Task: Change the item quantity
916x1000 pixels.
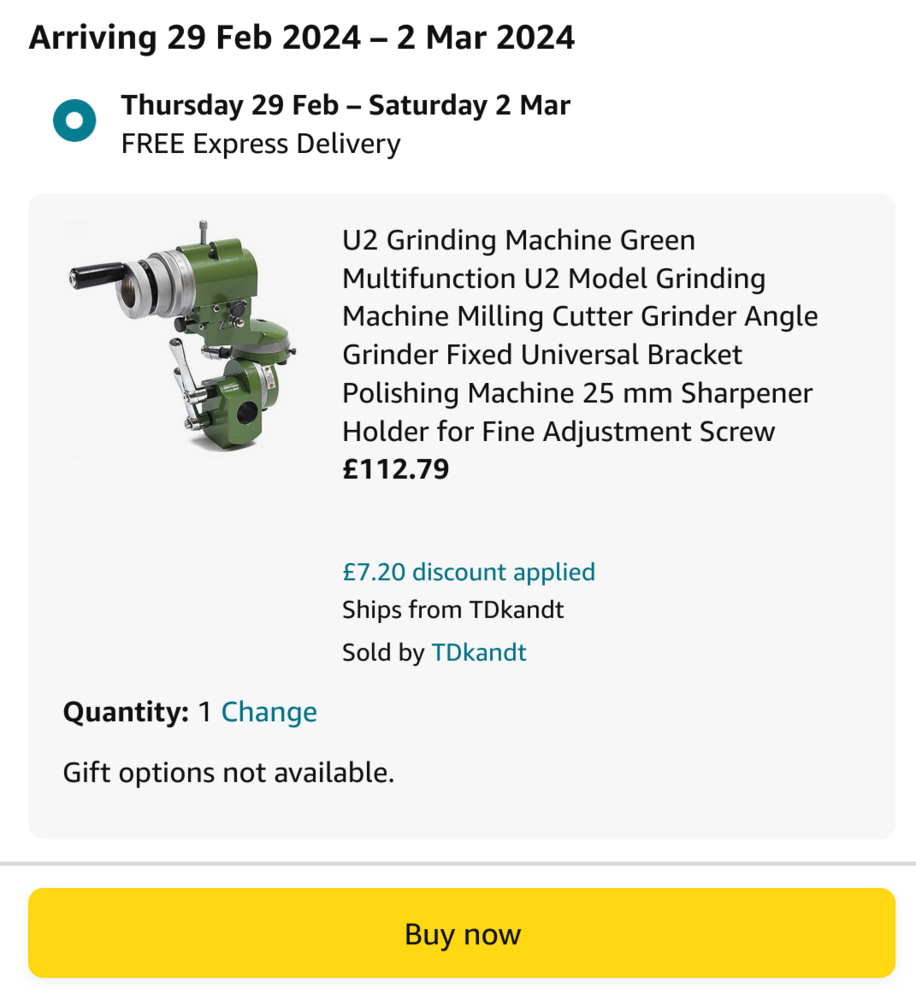Action: pyautogui.click(x=269, y=712)
